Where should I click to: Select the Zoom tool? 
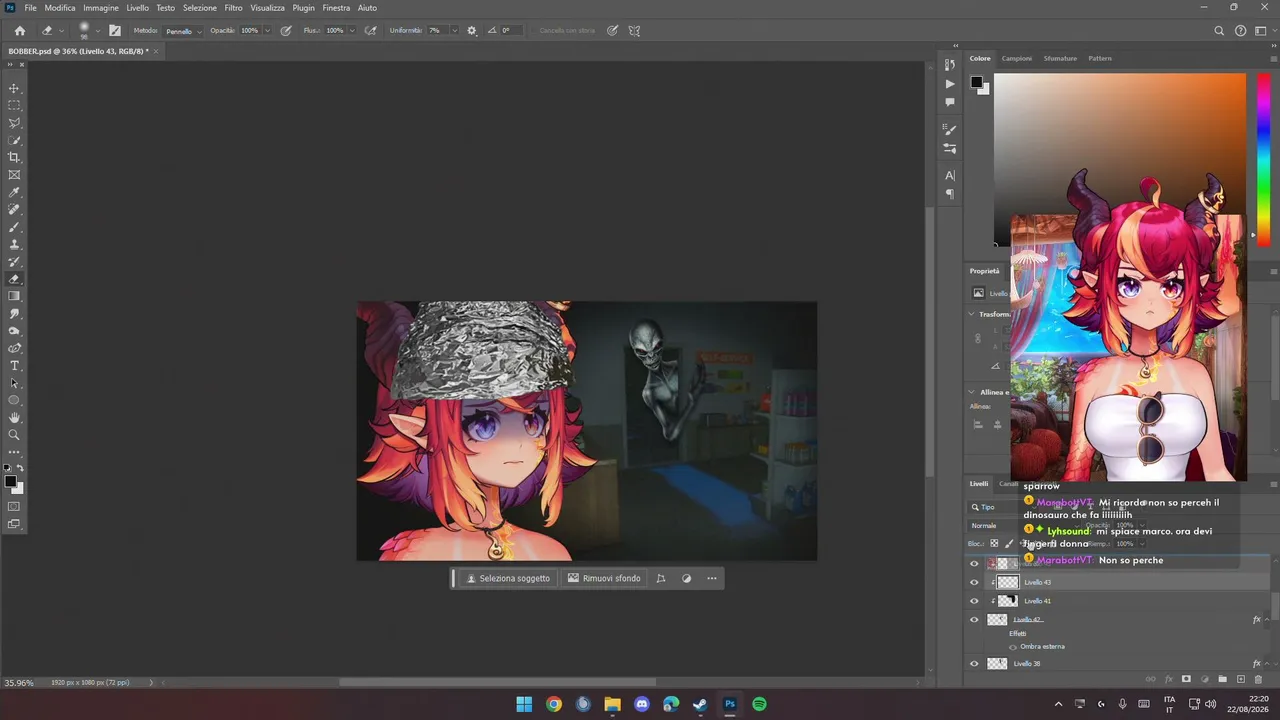pos(14,435)
